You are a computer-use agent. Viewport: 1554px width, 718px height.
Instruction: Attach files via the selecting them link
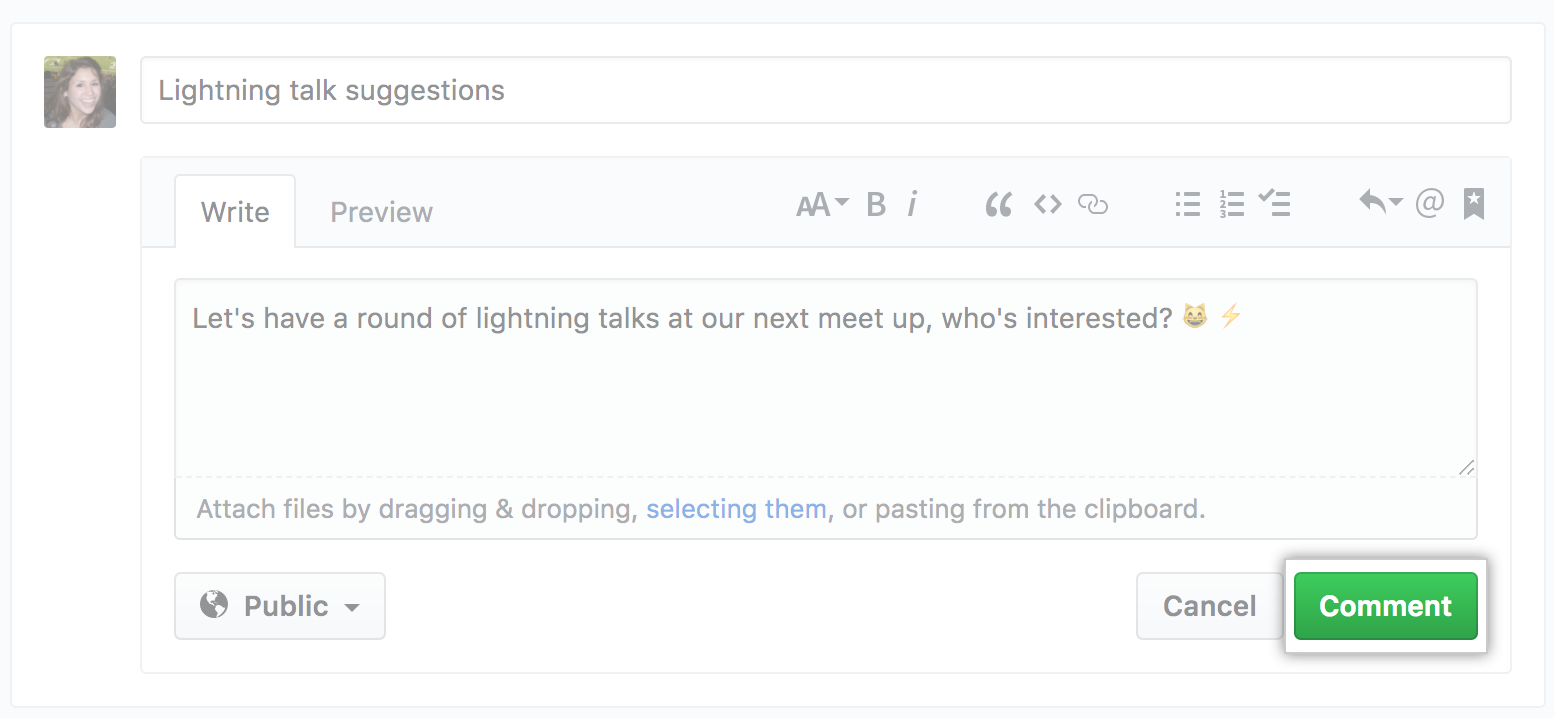[736, 509]
